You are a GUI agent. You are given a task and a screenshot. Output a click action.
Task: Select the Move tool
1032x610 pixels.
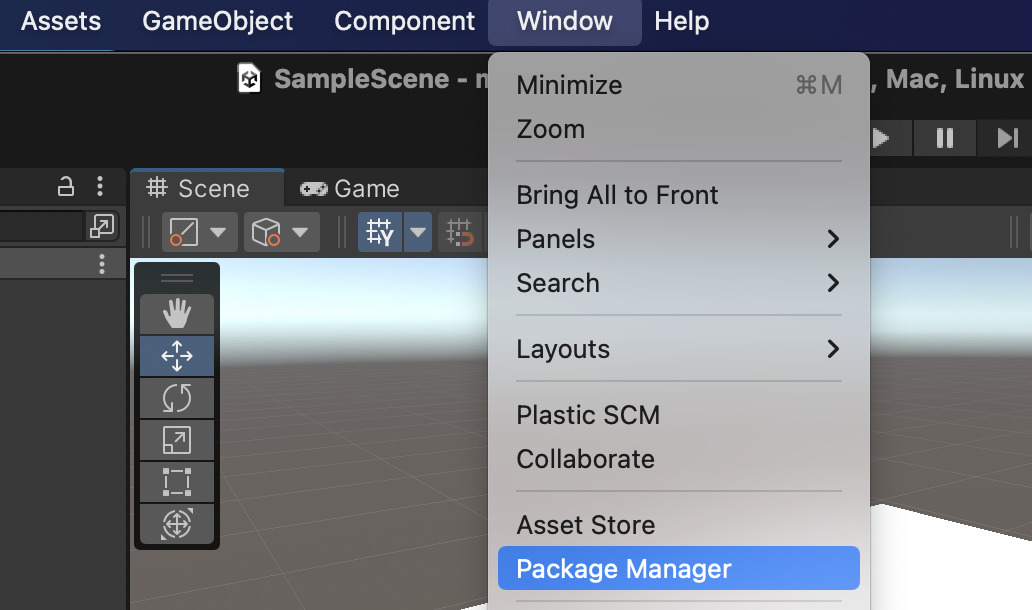(x=176, y=356)
